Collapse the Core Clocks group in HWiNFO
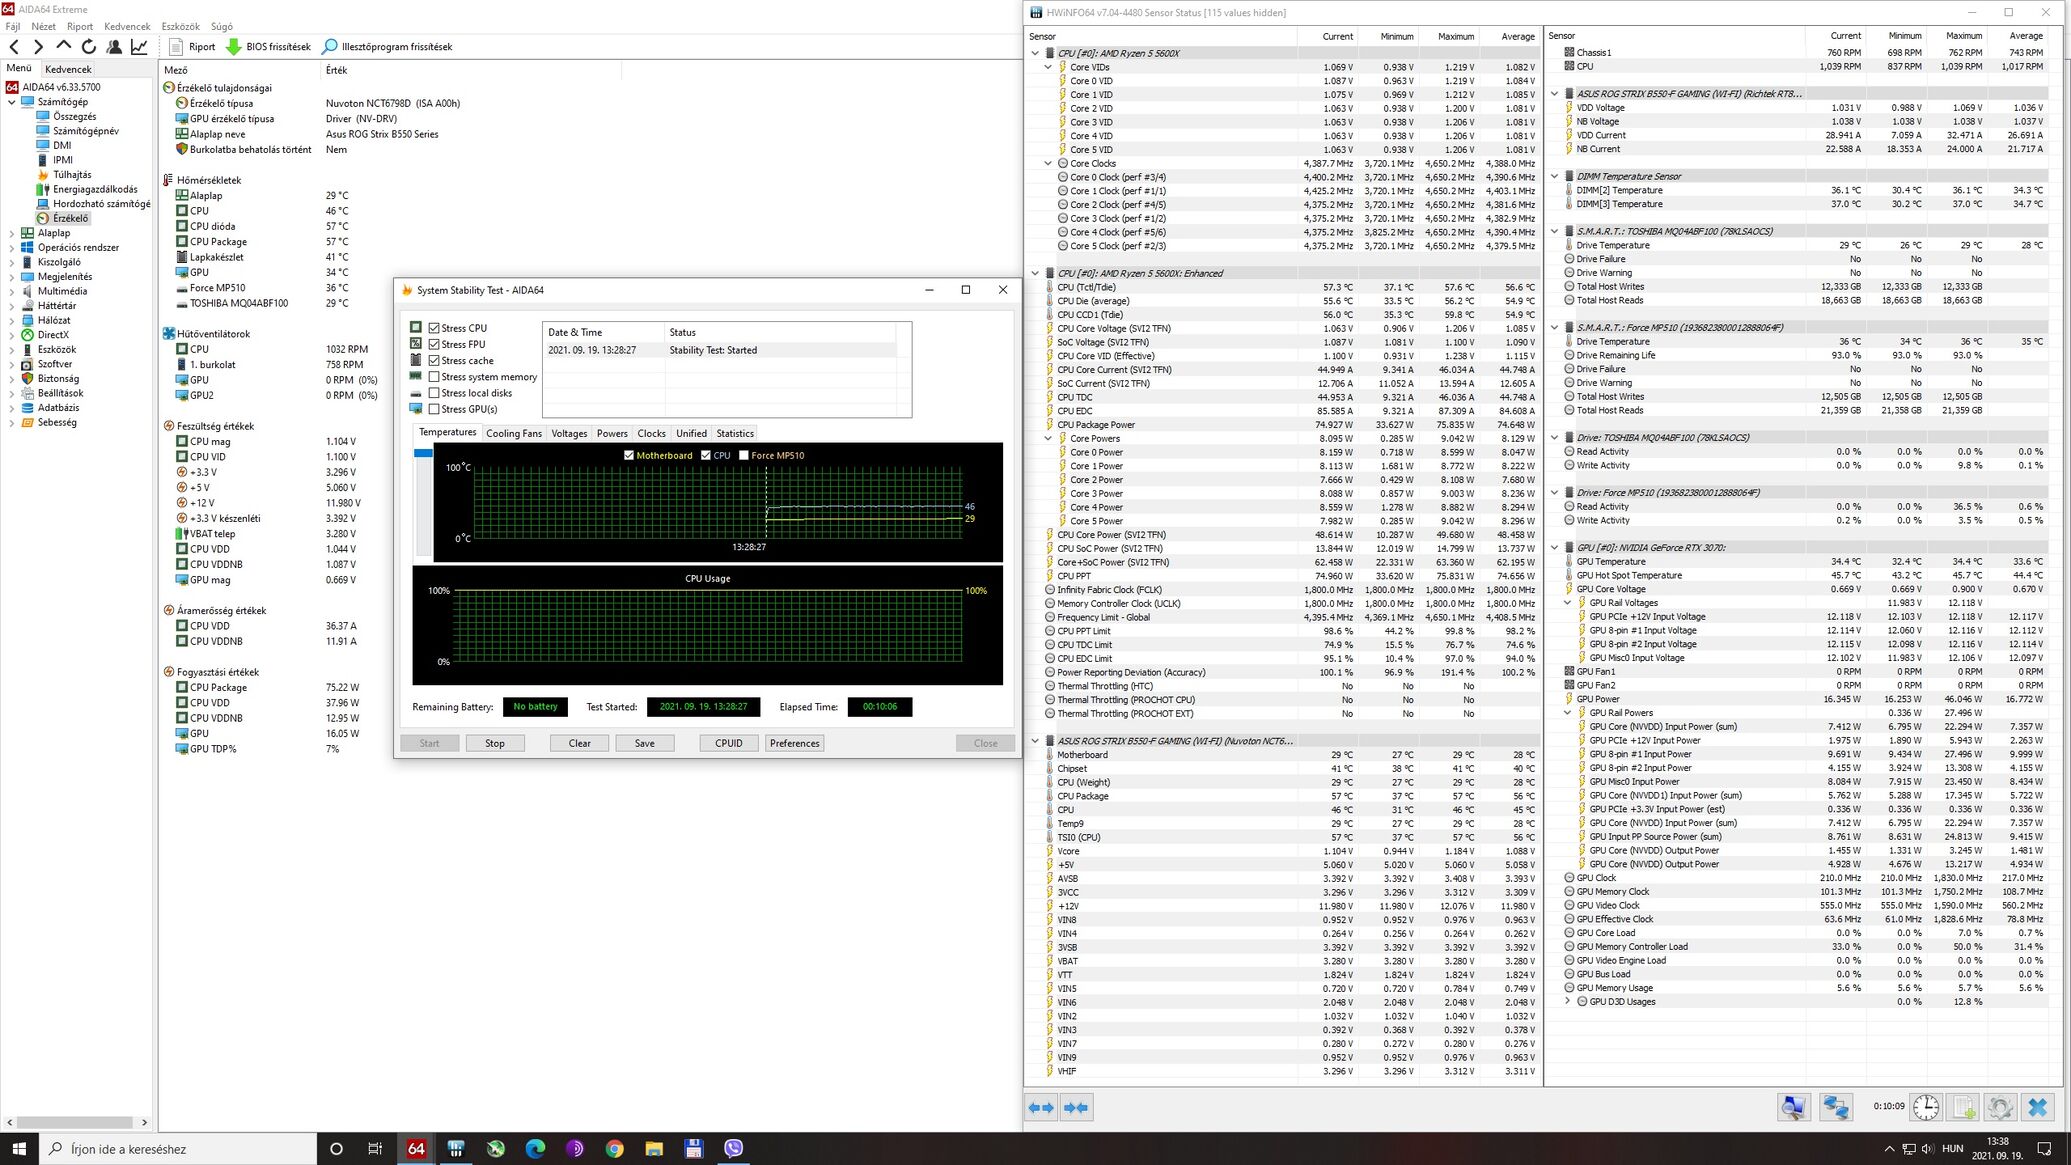2071x1165 pixels. coord(1048,163)
